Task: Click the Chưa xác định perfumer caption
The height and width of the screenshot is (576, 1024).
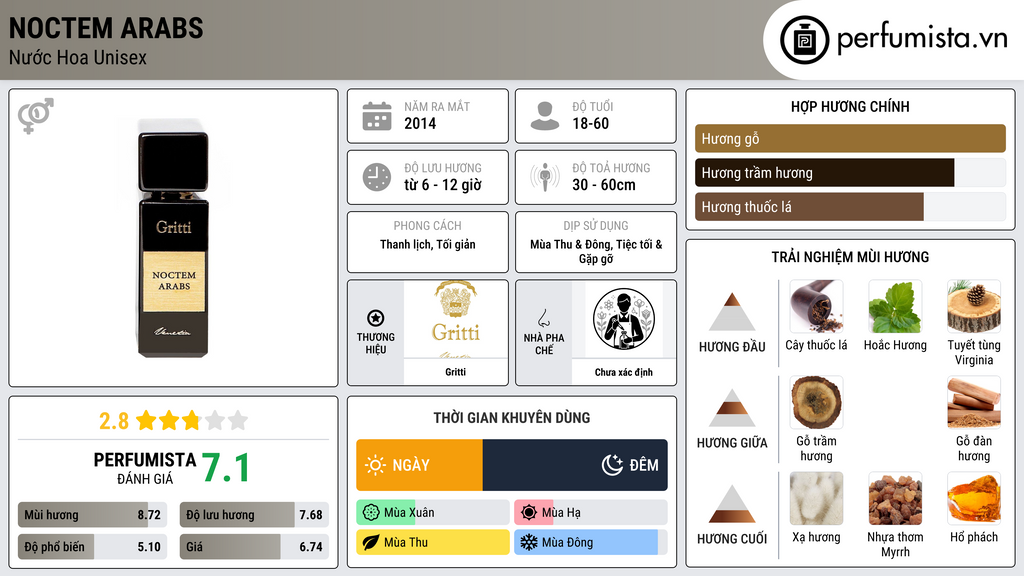Action: [624, 372]
